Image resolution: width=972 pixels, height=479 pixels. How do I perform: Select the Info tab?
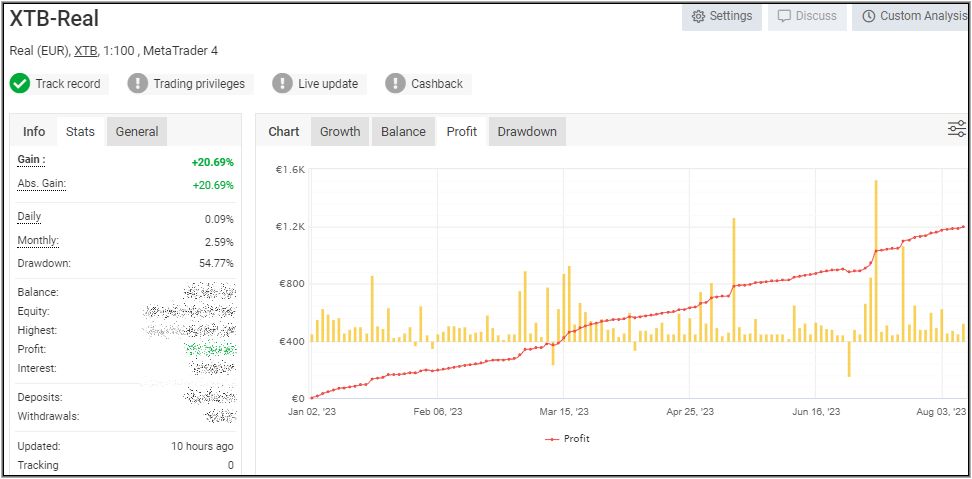point(34,132)
